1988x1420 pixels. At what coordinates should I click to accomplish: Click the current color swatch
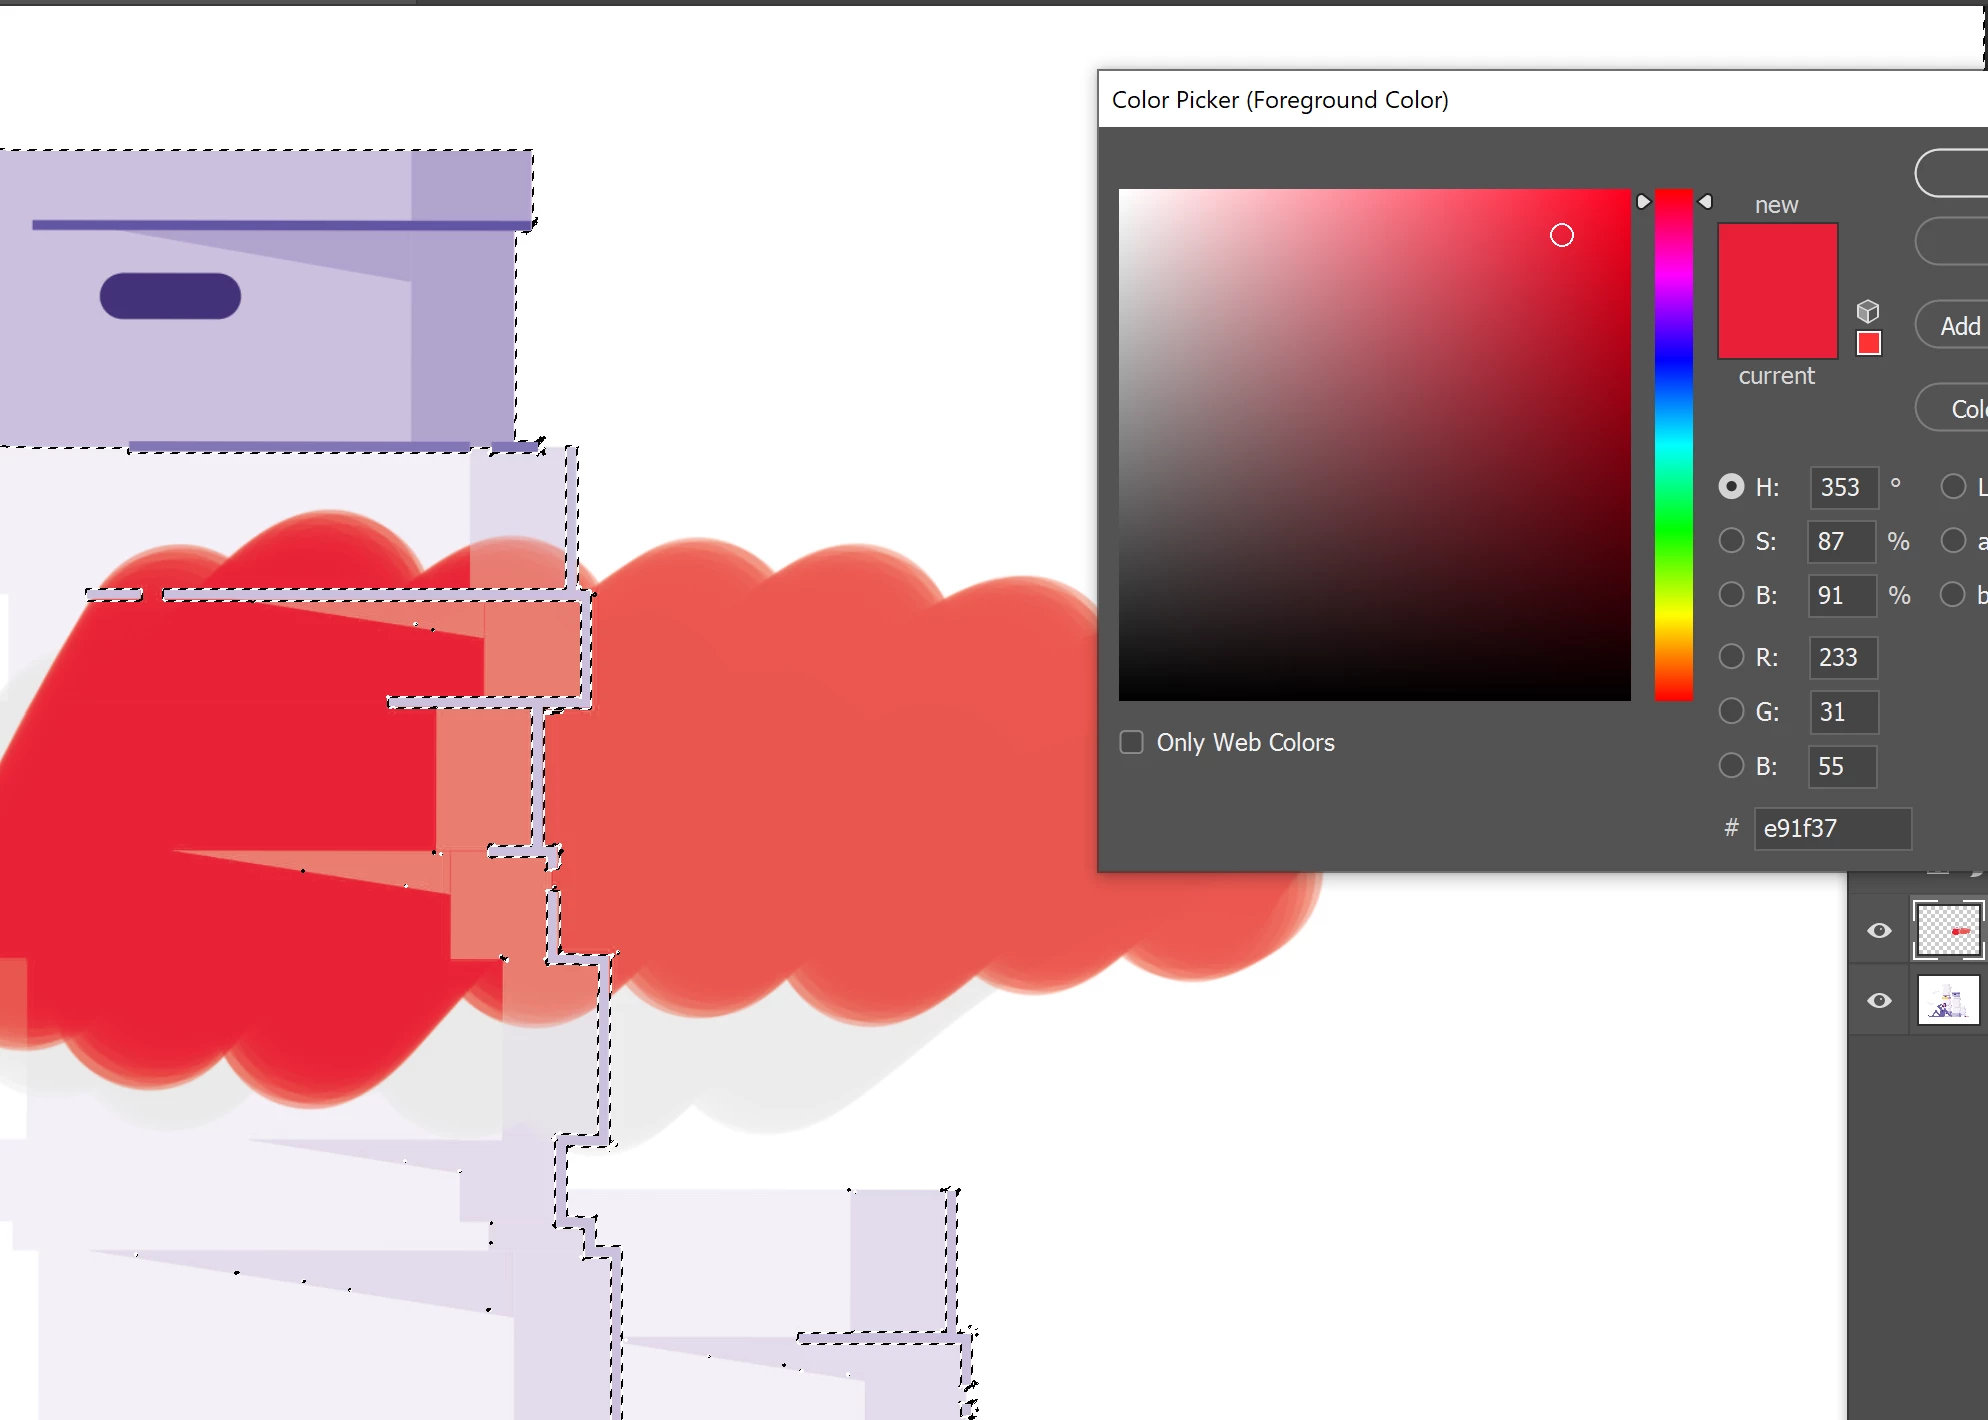[x=1777, y=328]
